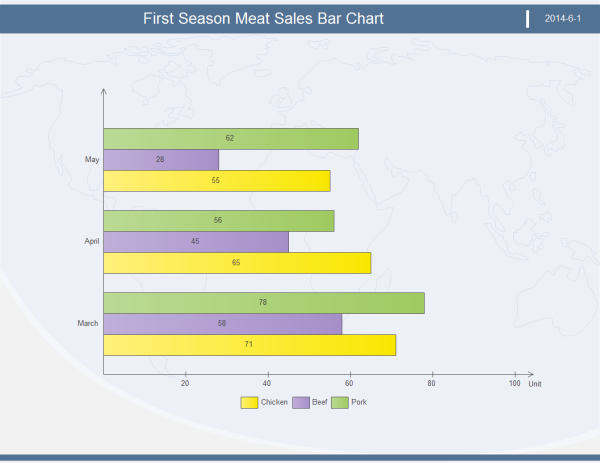Pick the March Chicken bar labeled 71
Viewport: 600px width, 463px height.
(250, 345)
